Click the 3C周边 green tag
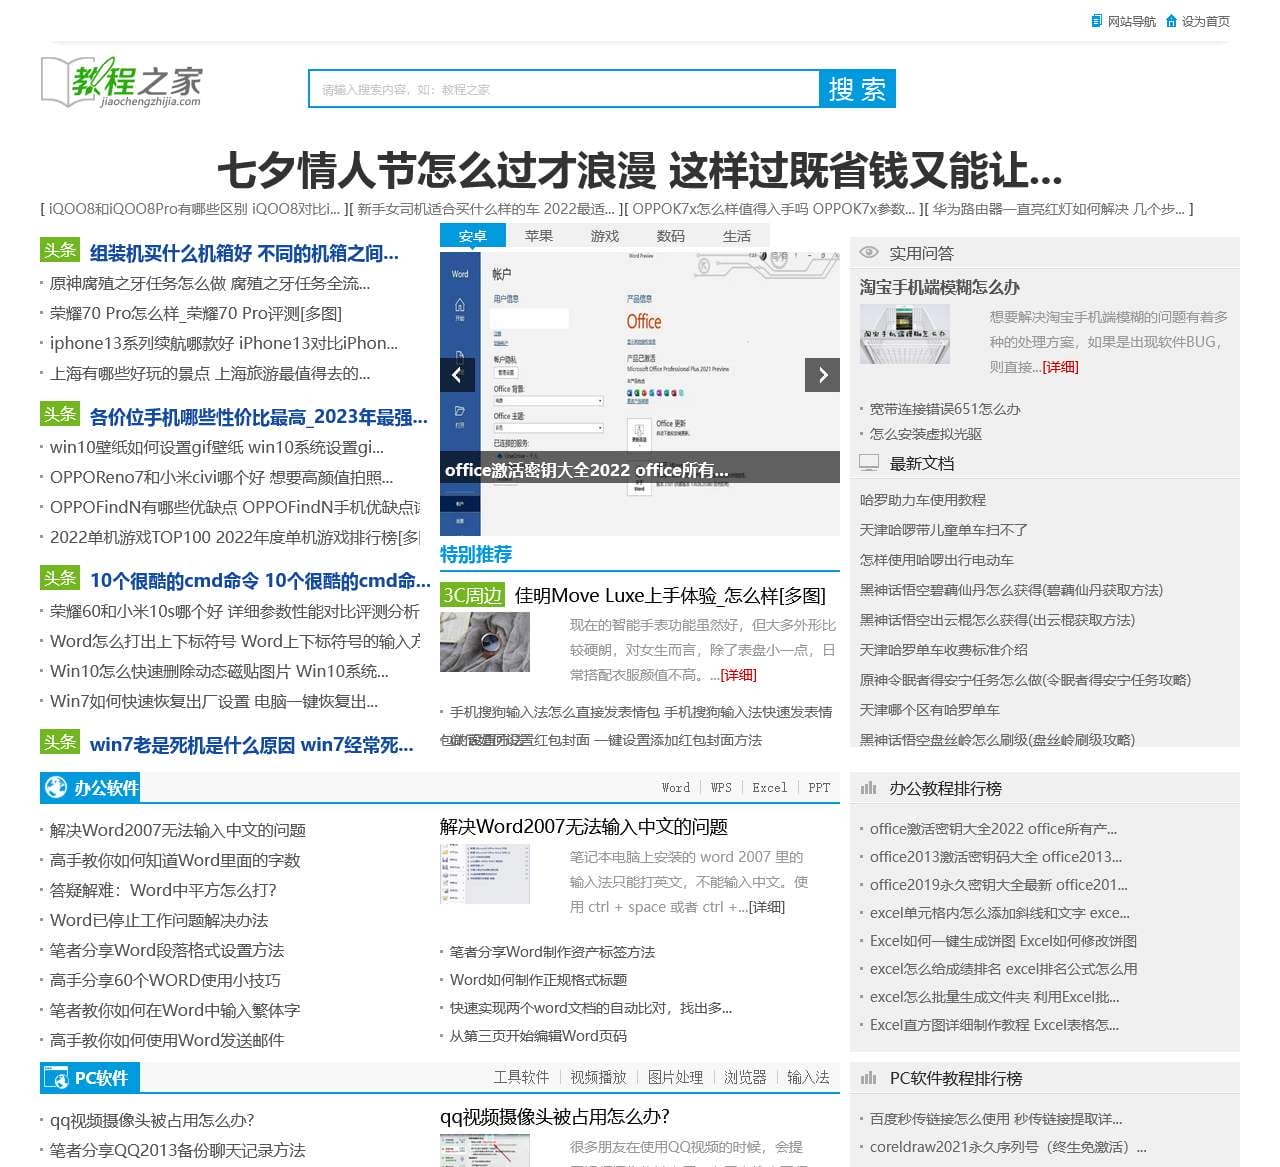The height and width of the screenshot is (1167, 1280). (472, 595)
